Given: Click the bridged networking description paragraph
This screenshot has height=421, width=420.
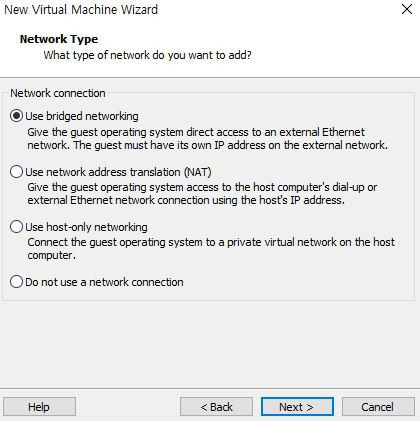Looking at the screenshot, I should pyautogui.click(x=208, y=139).
